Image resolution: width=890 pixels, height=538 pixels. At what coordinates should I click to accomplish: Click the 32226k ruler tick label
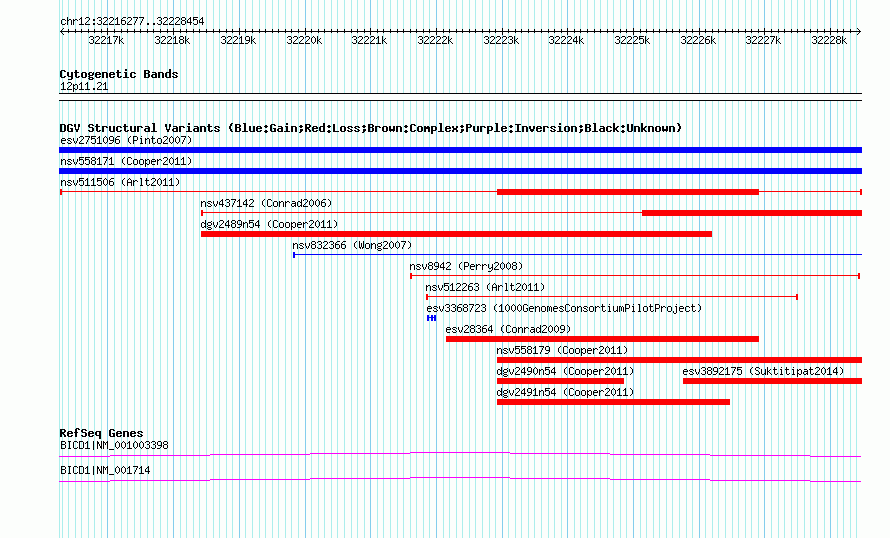(698, 40)
